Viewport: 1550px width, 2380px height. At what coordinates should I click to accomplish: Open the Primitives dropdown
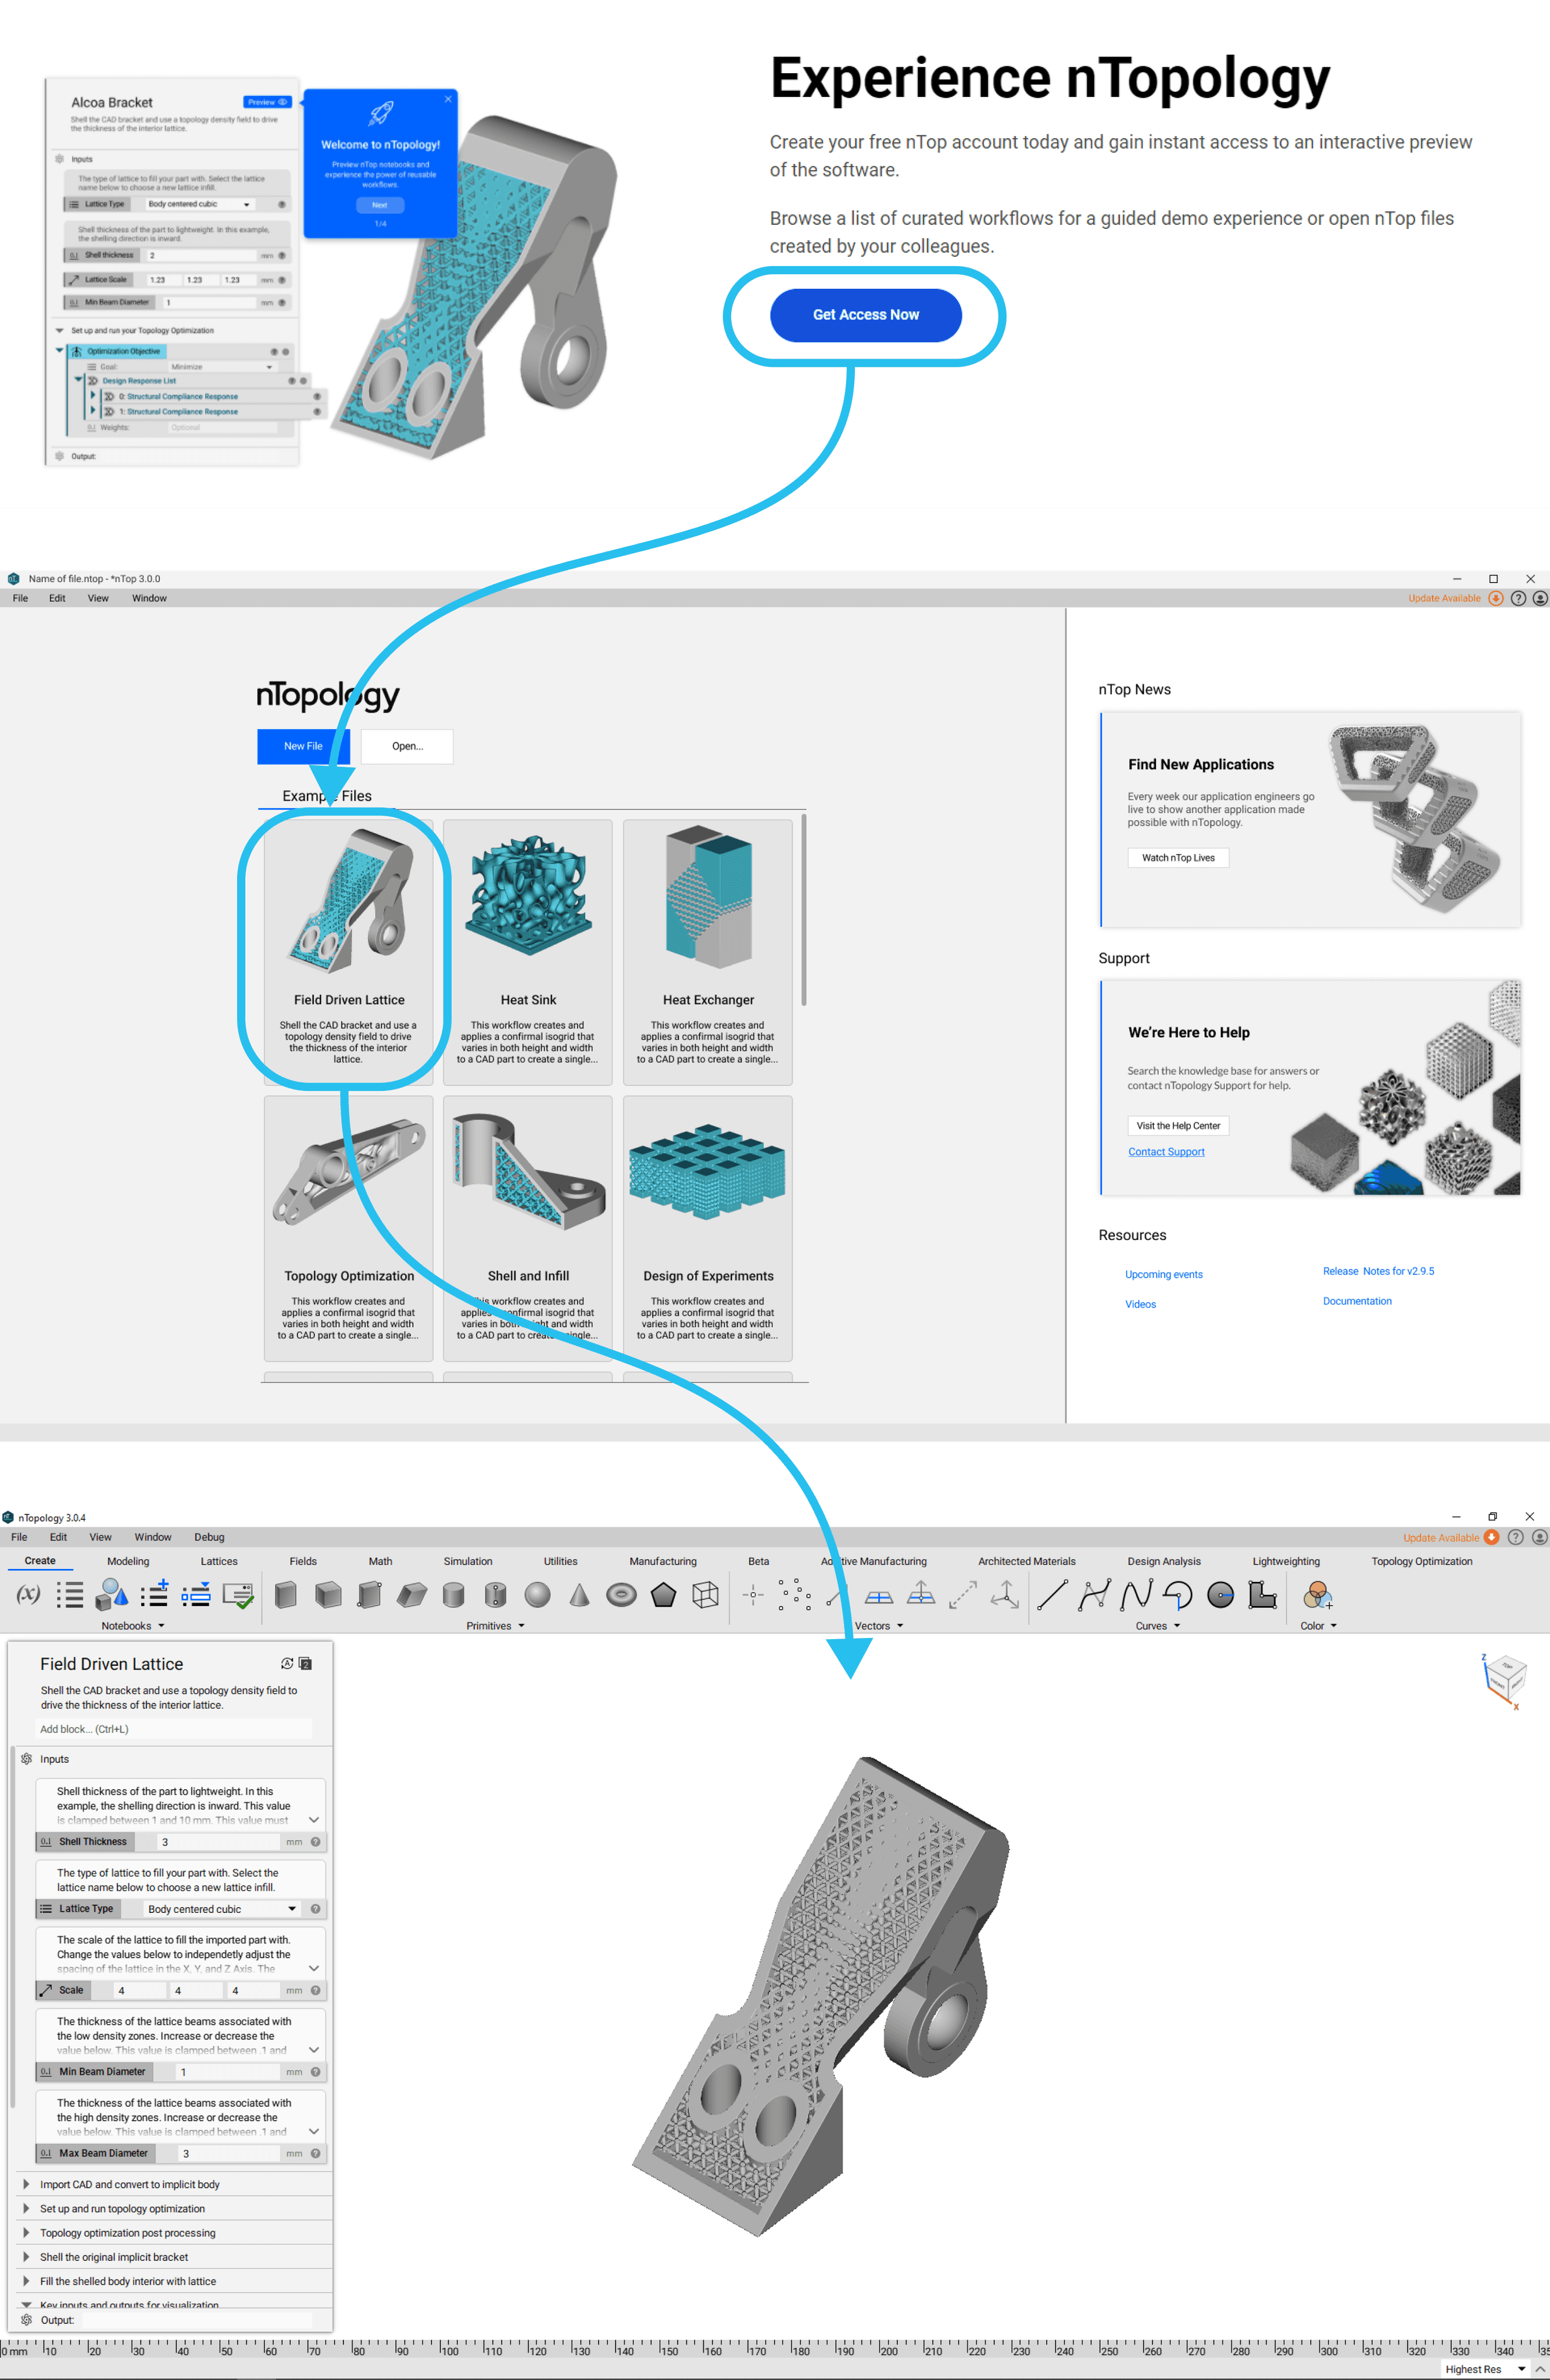coord(495,1625)
